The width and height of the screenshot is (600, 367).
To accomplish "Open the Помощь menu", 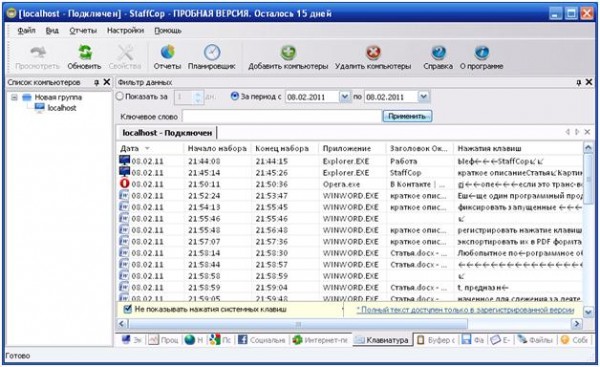I will tap(168, 30).
